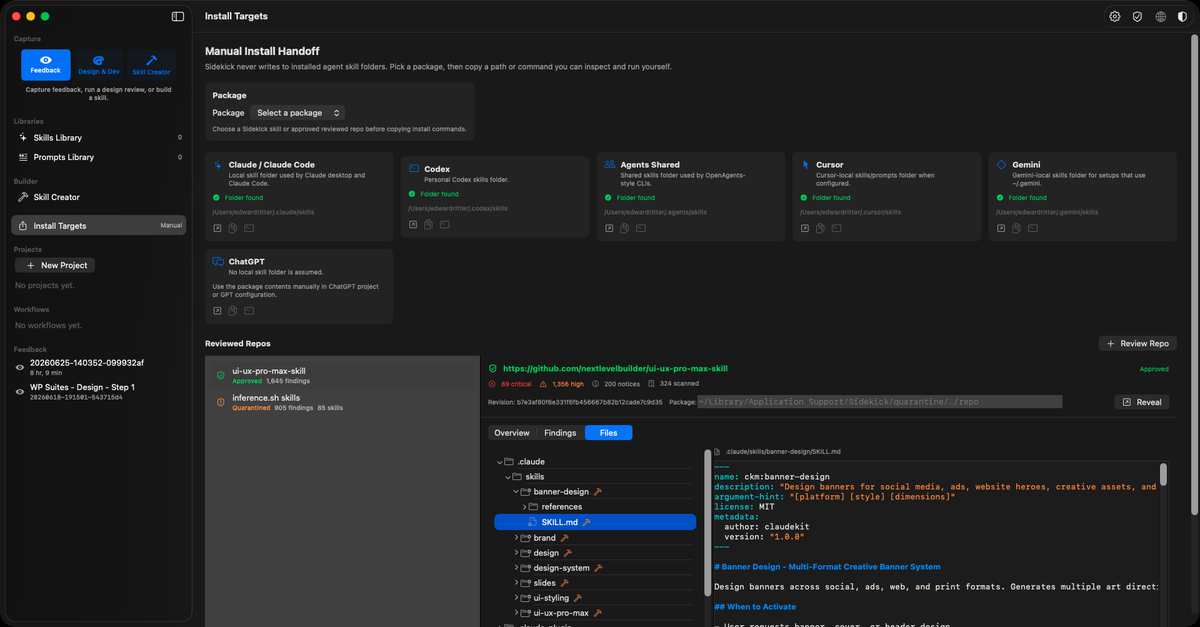Image resolution: width=1200 pixels, height=627 pixels.
Task: Click terminal command icon in ChatGPT card
Action: pyautogui.click(x=249, y=311)
